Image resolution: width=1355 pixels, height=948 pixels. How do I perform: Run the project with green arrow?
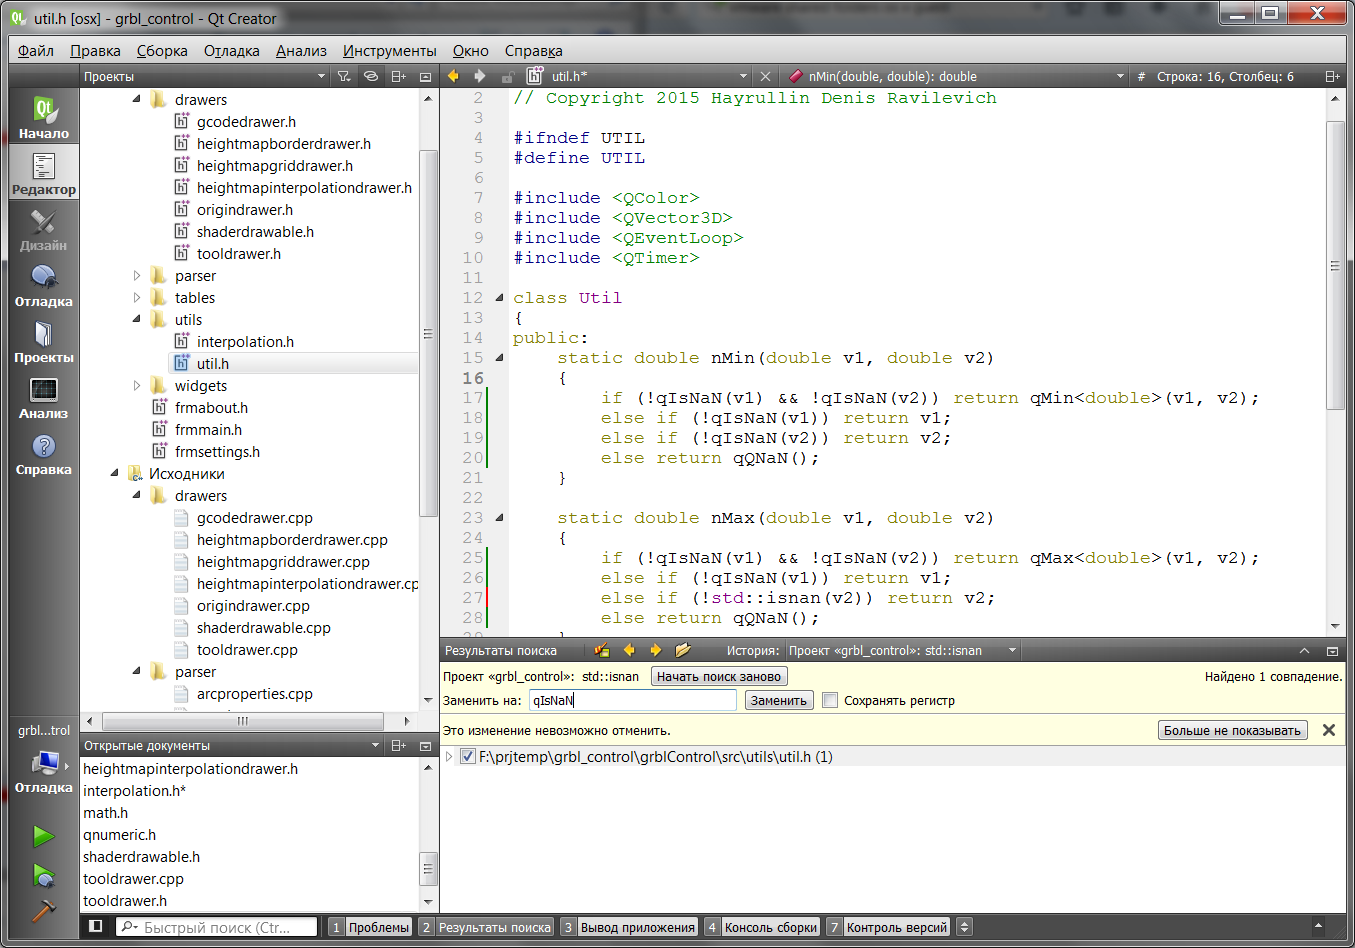tap(44, 835)
